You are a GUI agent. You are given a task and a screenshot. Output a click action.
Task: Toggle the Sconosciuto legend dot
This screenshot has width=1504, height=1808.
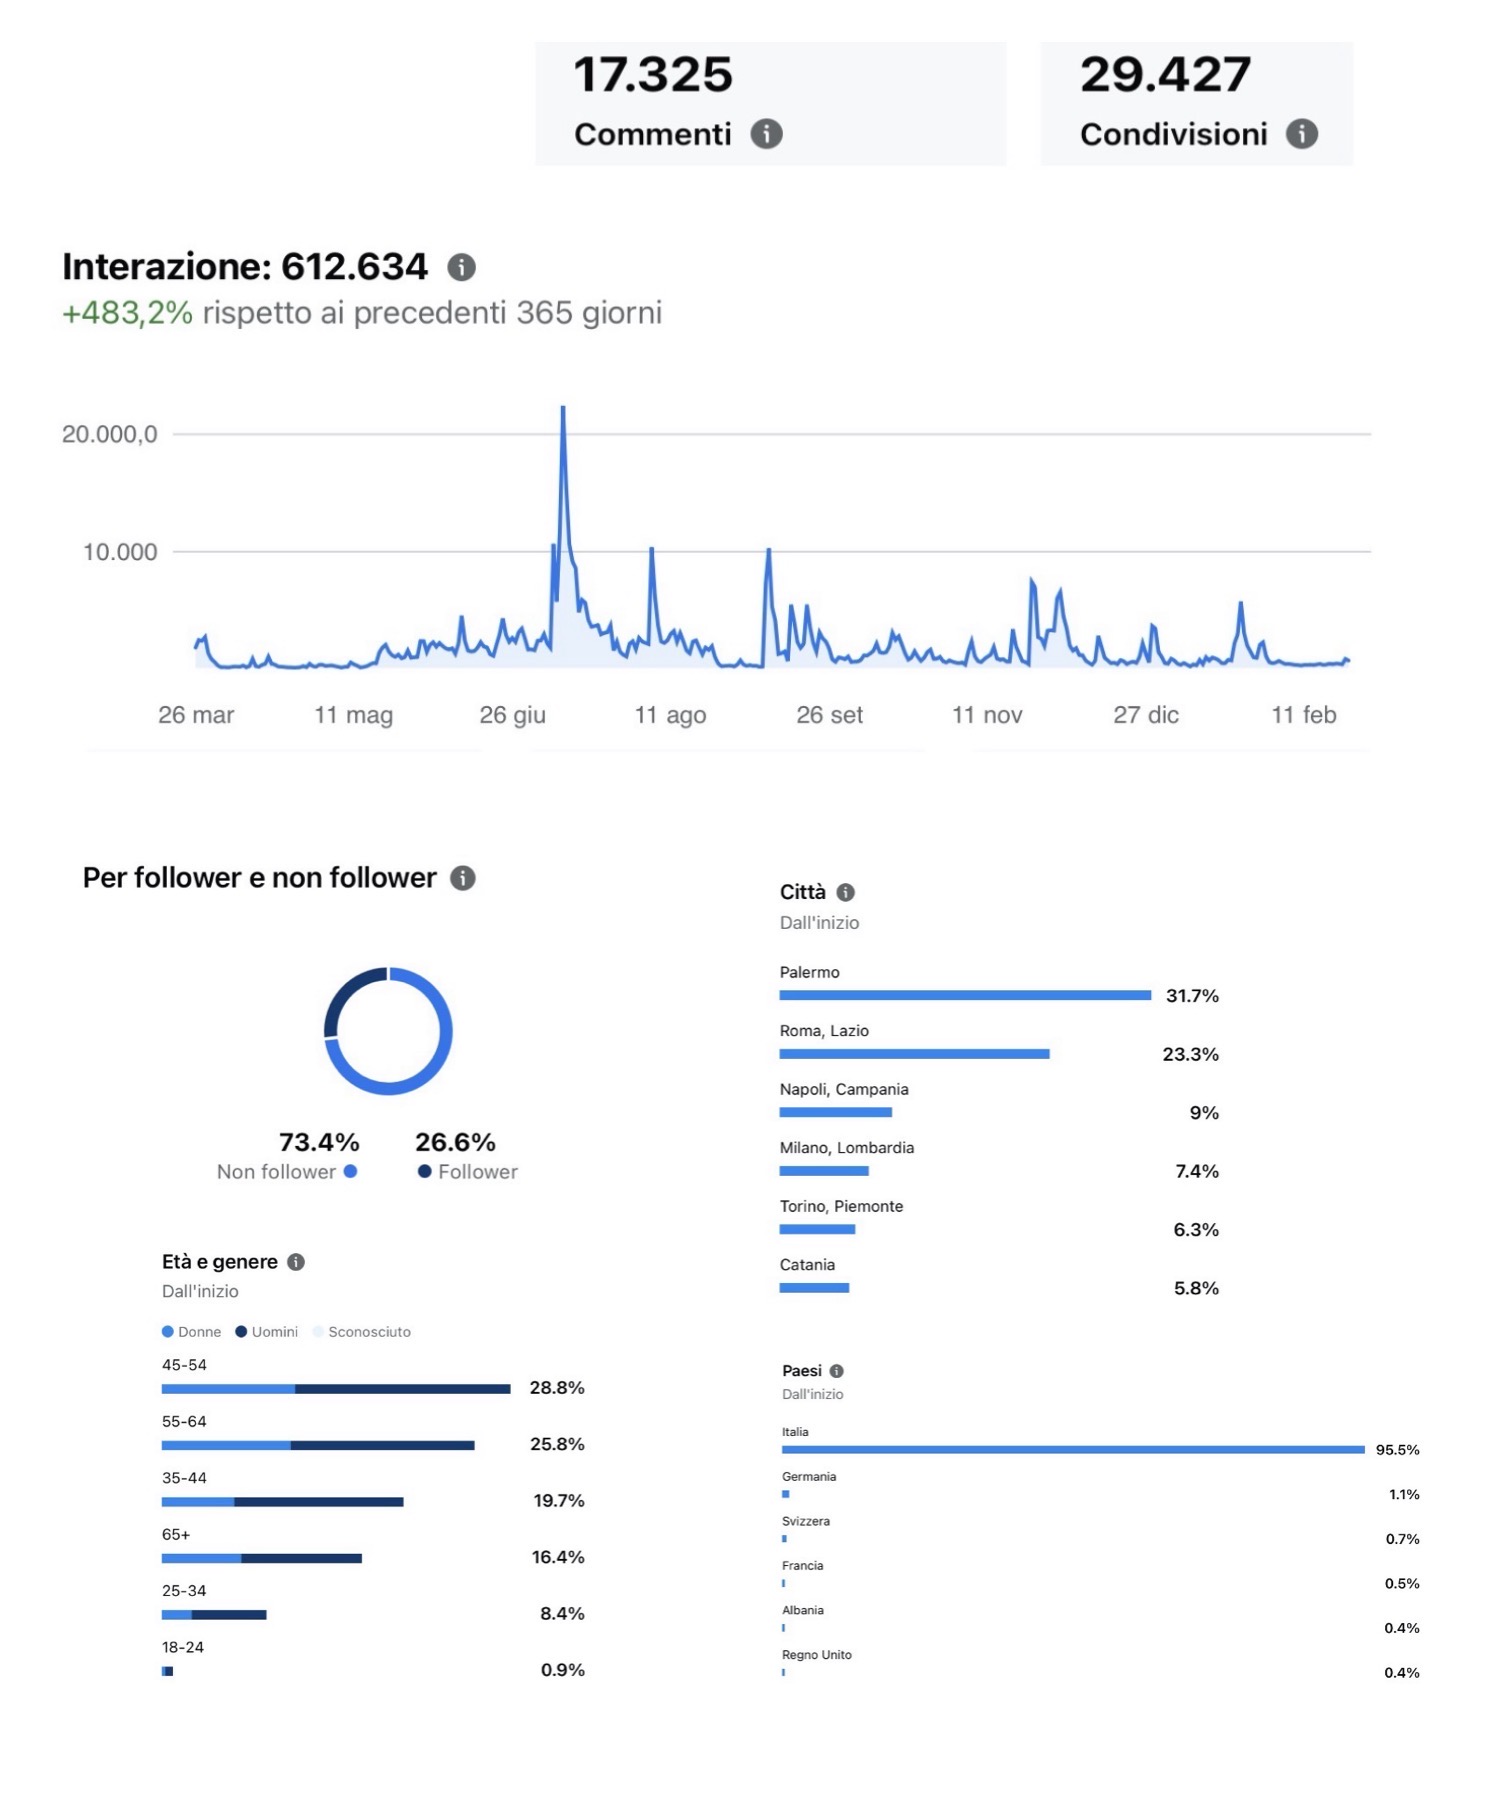[318, 1332]
